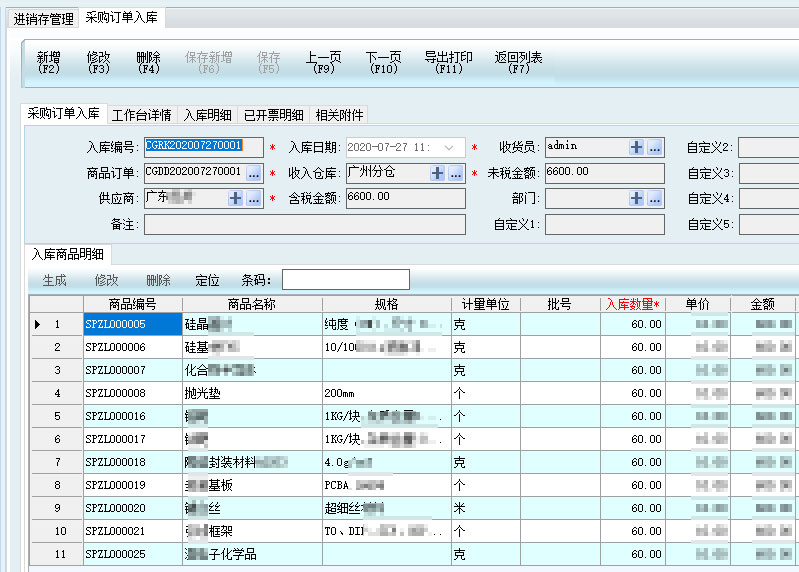The height and width of the screenshot is (572, 799).
Task: Click the 计量单位 column header
Action: click(486, 304)
